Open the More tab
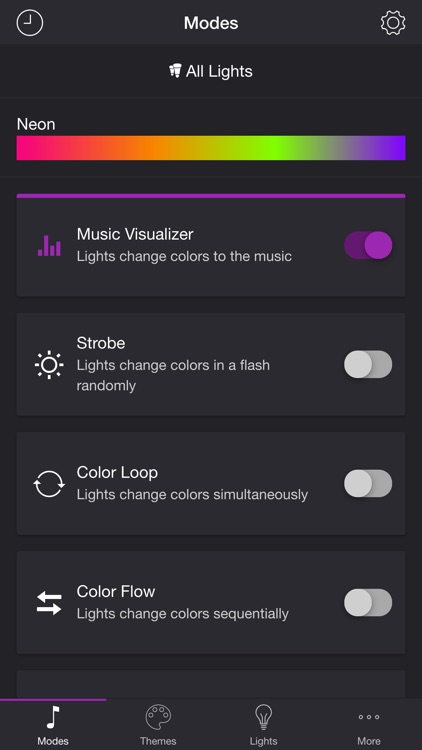The height and width of the screenshot is (750, 422). [x=369, y=725]
